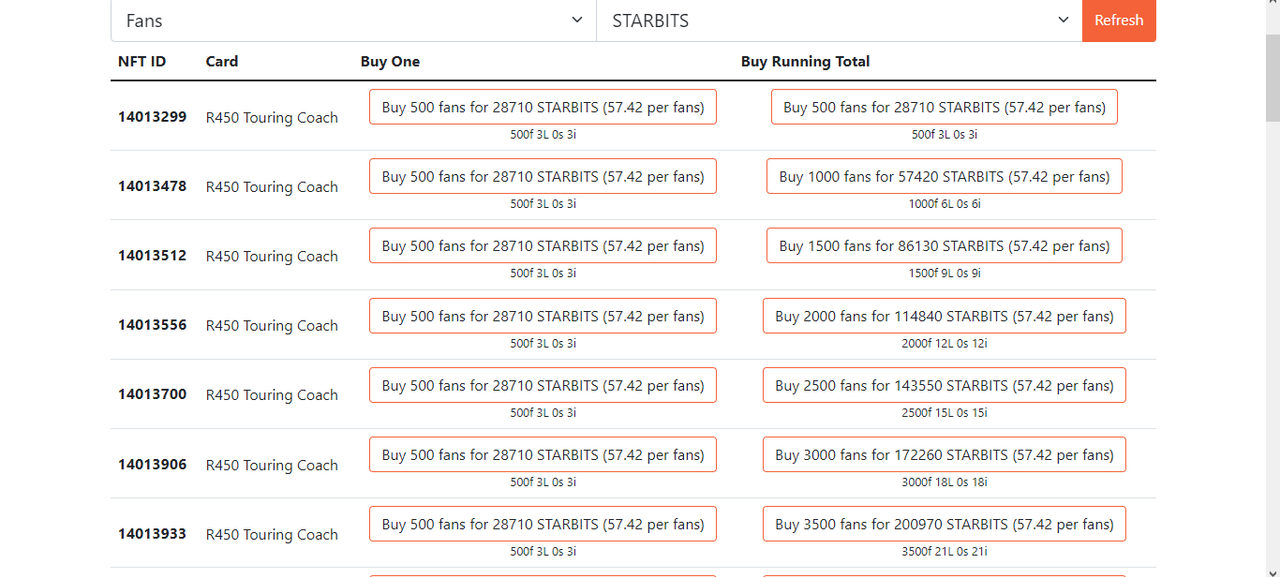Click the 2000f 12L 0s 12i label
1280x577 pixels.
coord(944,343)
